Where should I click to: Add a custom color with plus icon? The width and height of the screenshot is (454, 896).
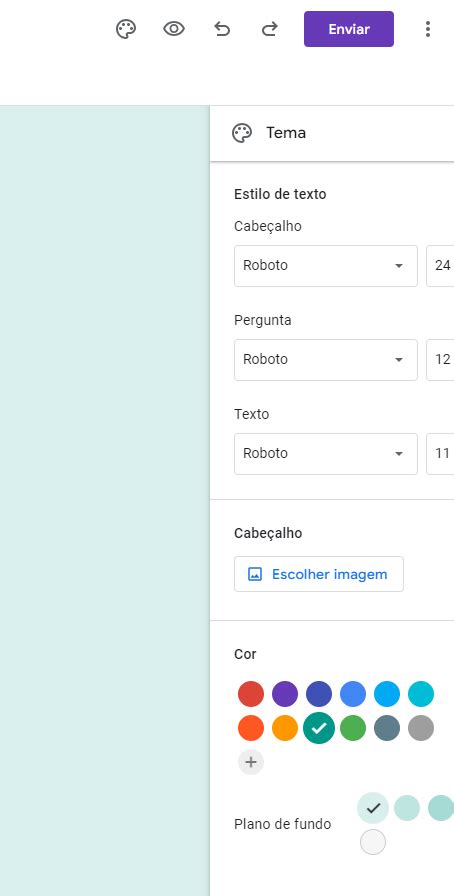(251, 762)
